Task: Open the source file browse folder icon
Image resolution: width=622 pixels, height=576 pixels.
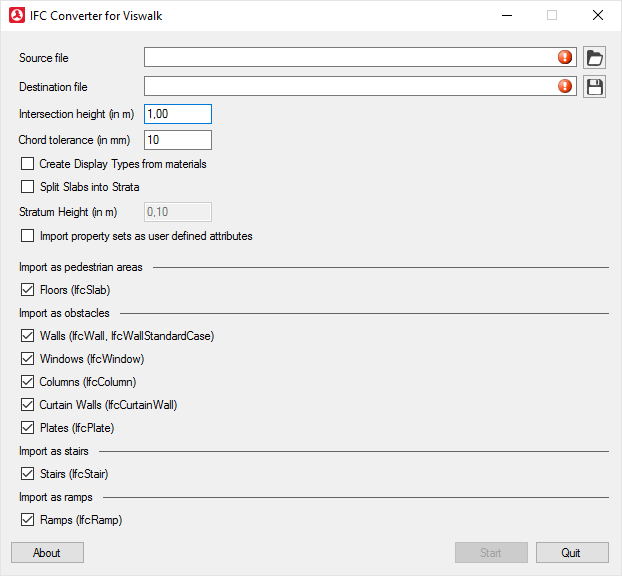Action: pyautogui.click(x=595, y=58)
